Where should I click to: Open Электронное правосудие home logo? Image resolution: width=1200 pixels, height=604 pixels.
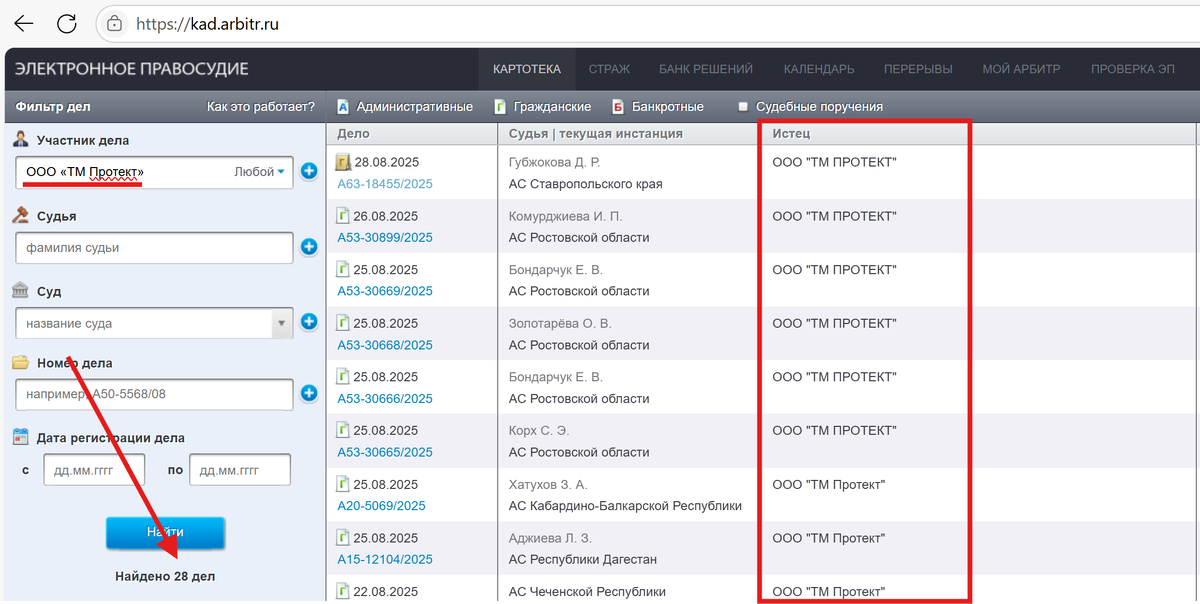[x=132, y=69]
